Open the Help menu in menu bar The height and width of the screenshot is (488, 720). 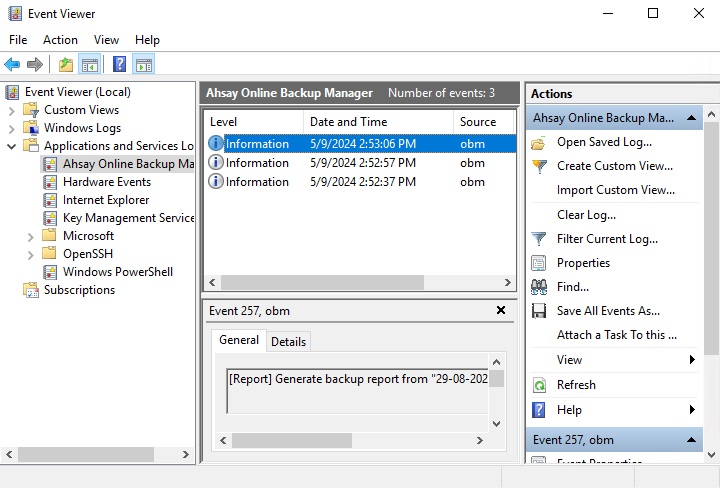[147, 40]
